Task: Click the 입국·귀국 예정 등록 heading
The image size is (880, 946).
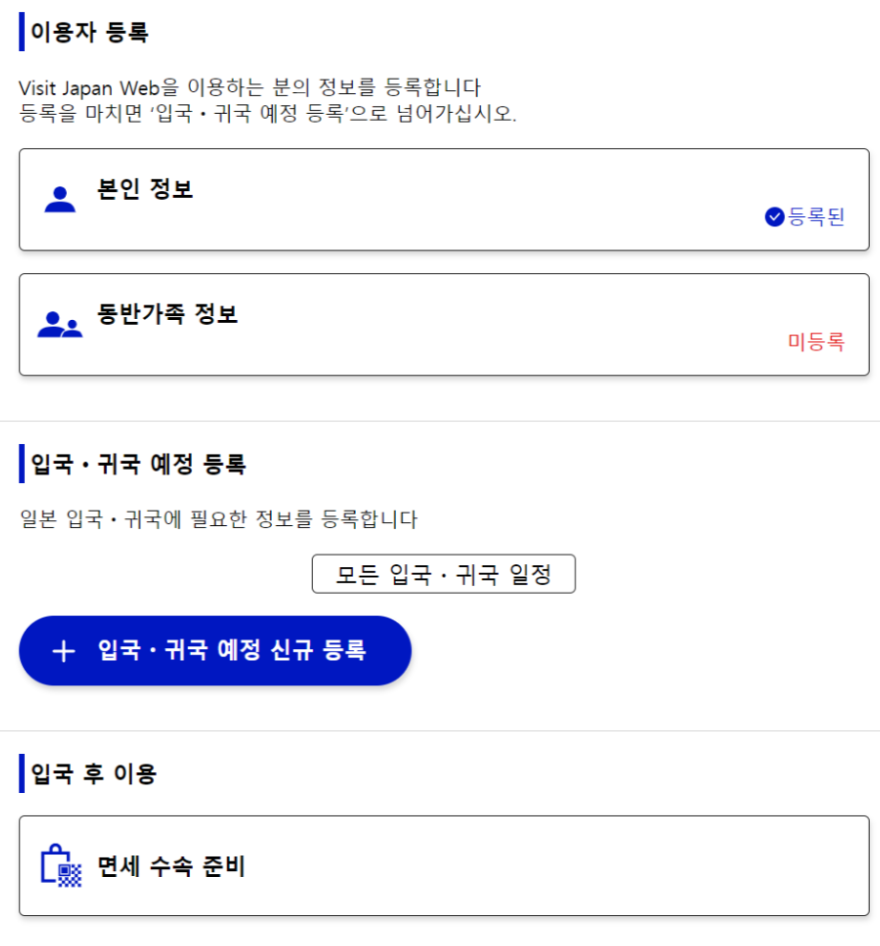Action: [x=120, y=463]
